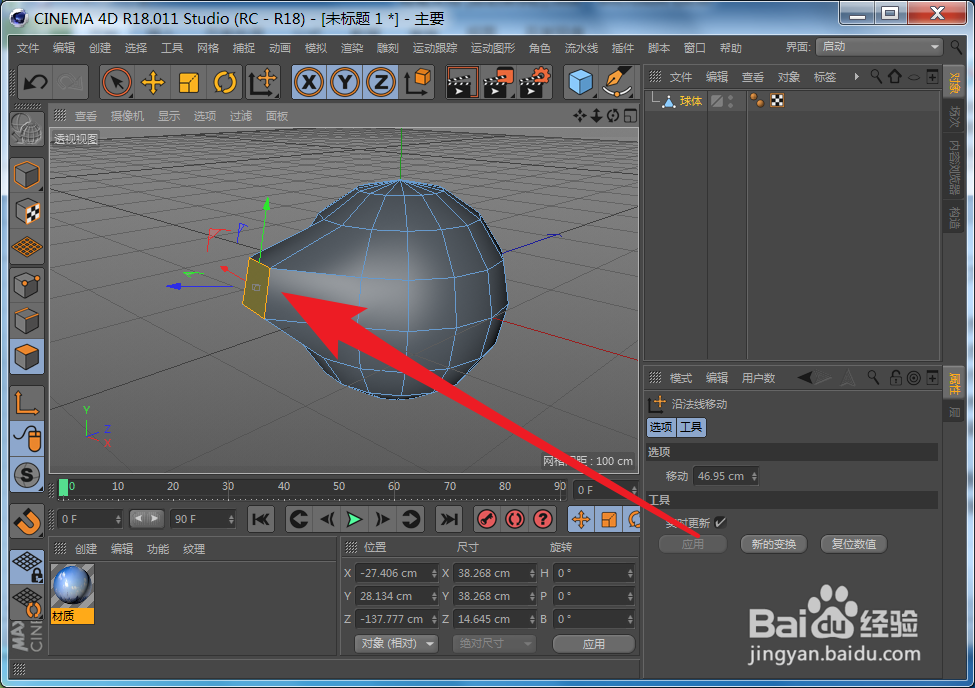This screenshot has width=975, height=688.
Task: Switch to 选项 tab in attributes
Action: 661,427
